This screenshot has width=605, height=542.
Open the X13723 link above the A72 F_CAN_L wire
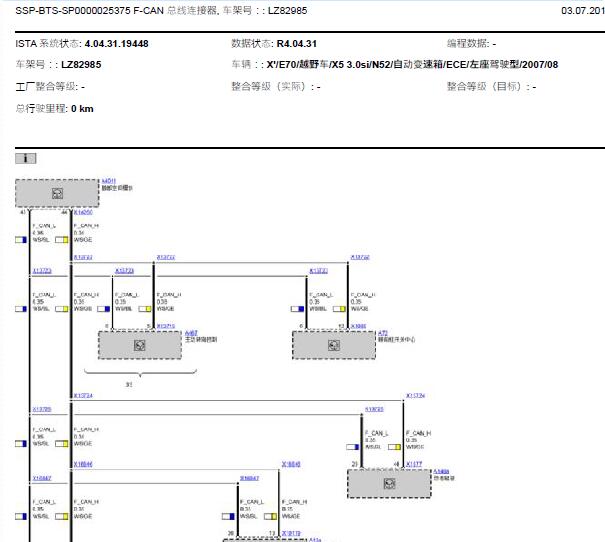319,271
